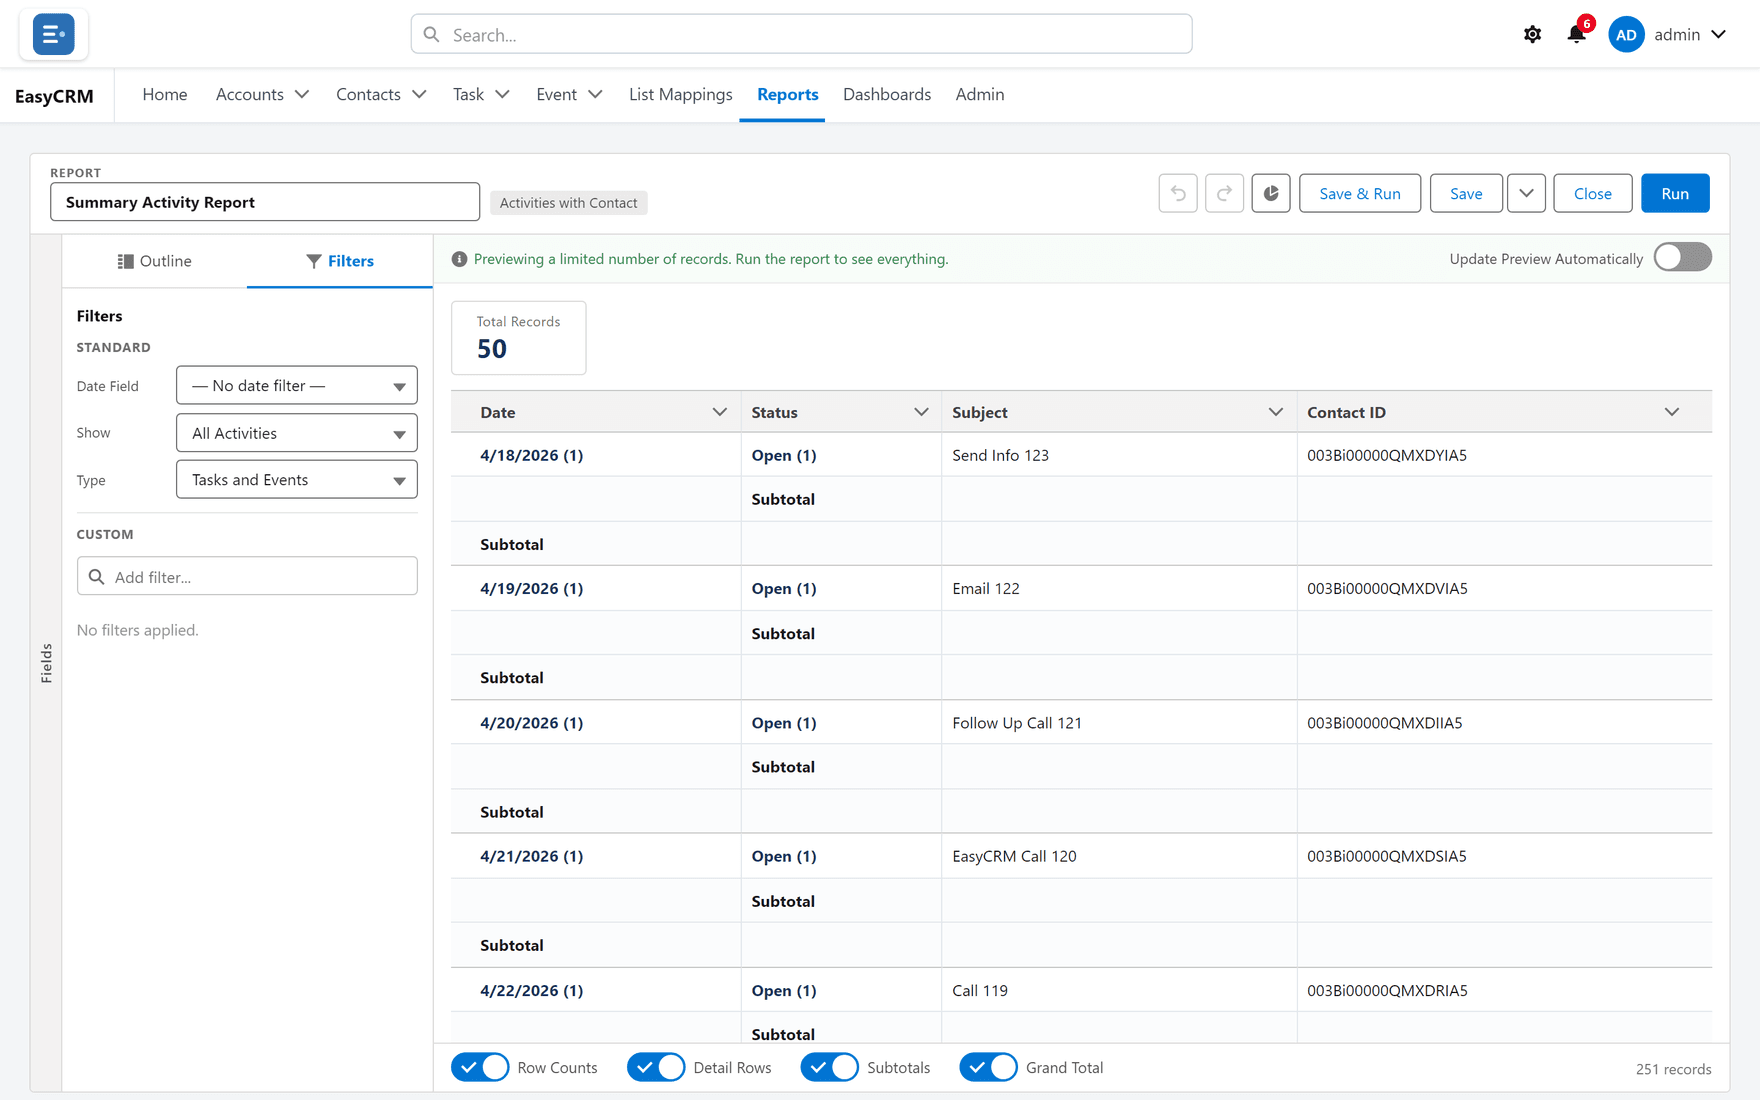Click the EasyCRM app launcher logo
Viewport: 1760px width, 1100px height.
click(53, 34)
